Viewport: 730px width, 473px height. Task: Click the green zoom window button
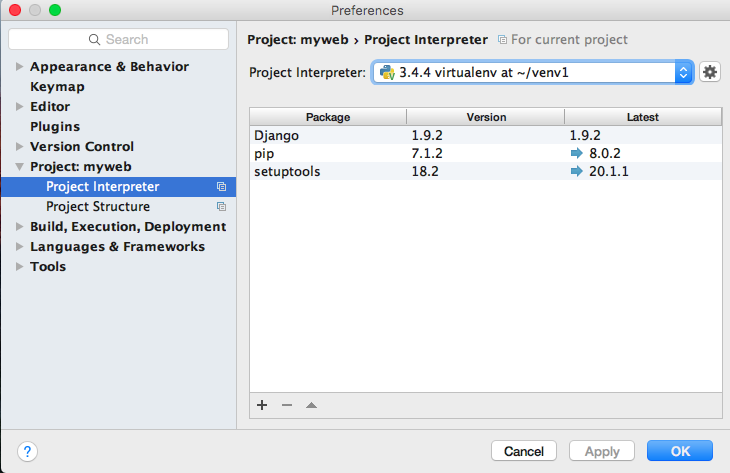coord(55,10)
